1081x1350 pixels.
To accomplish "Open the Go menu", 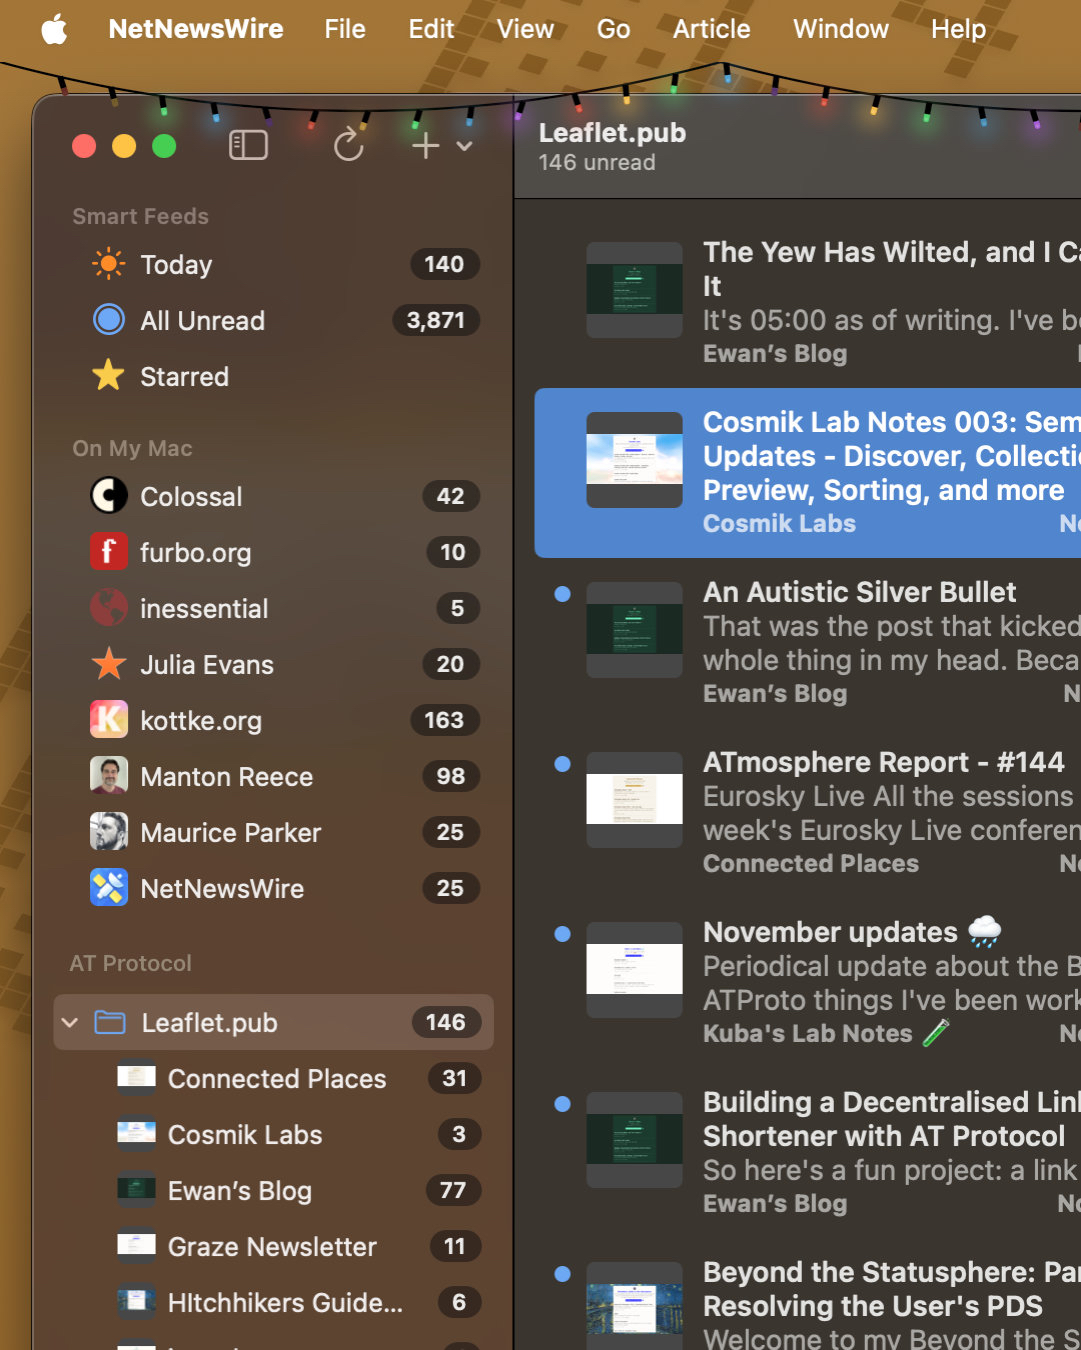I will pyautogui.click(x=613, y=29).
